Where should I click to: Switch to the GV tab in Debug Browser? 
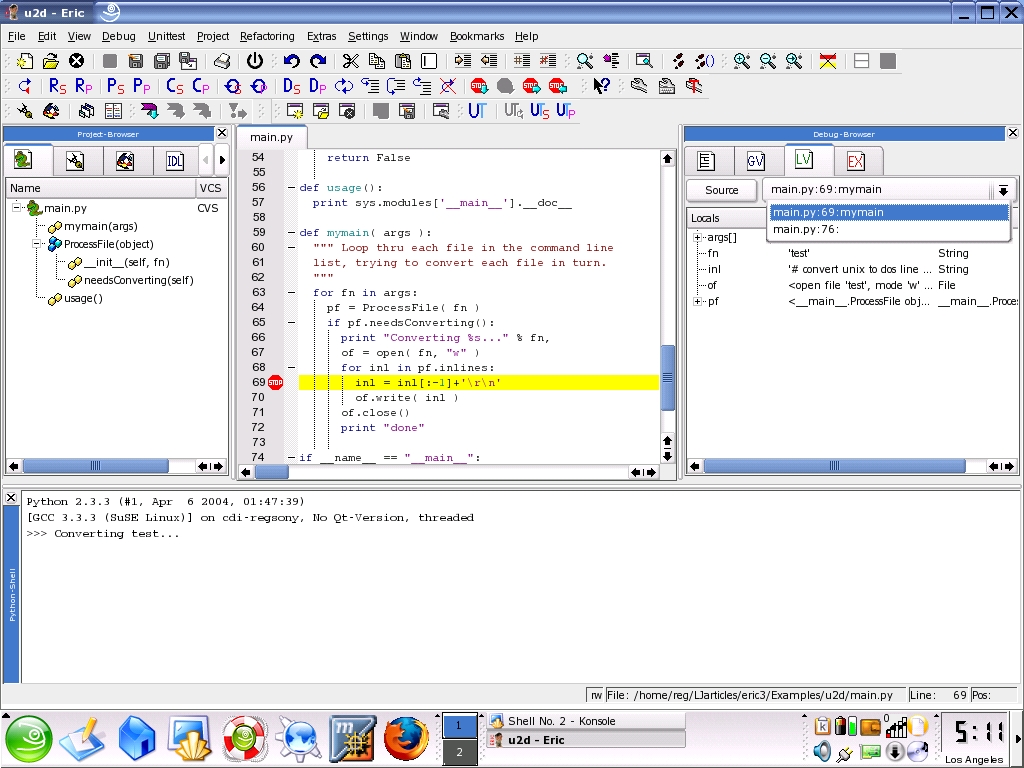point(756,160)
